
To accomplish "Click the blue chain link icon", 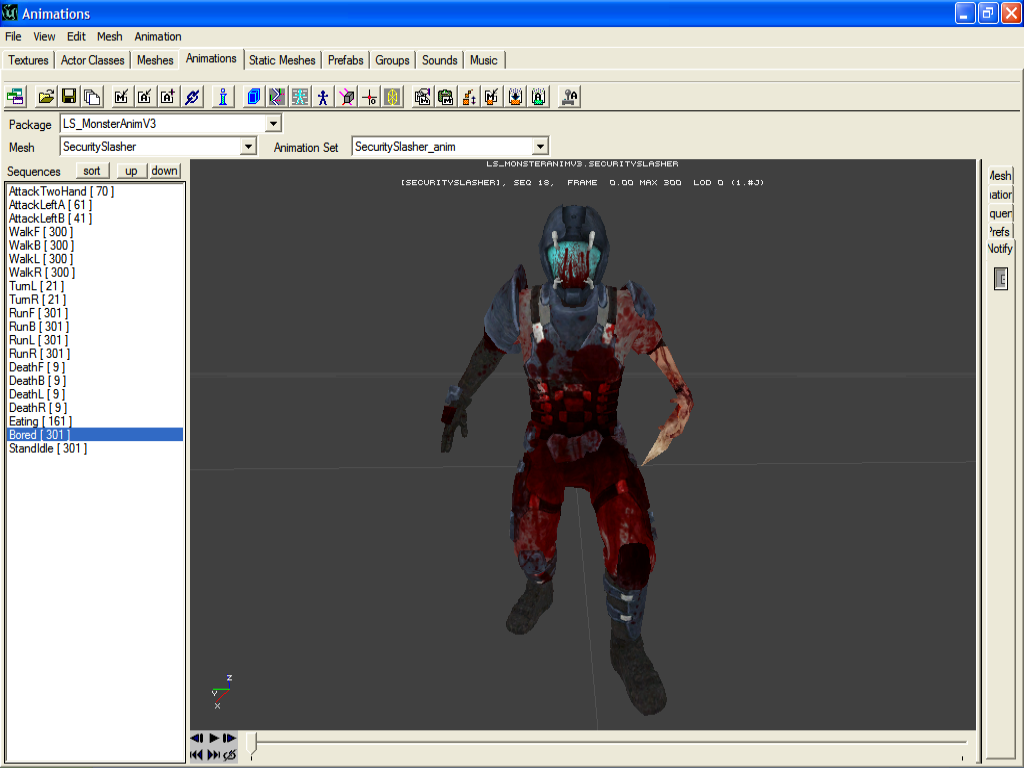I will tap(193, 97).
